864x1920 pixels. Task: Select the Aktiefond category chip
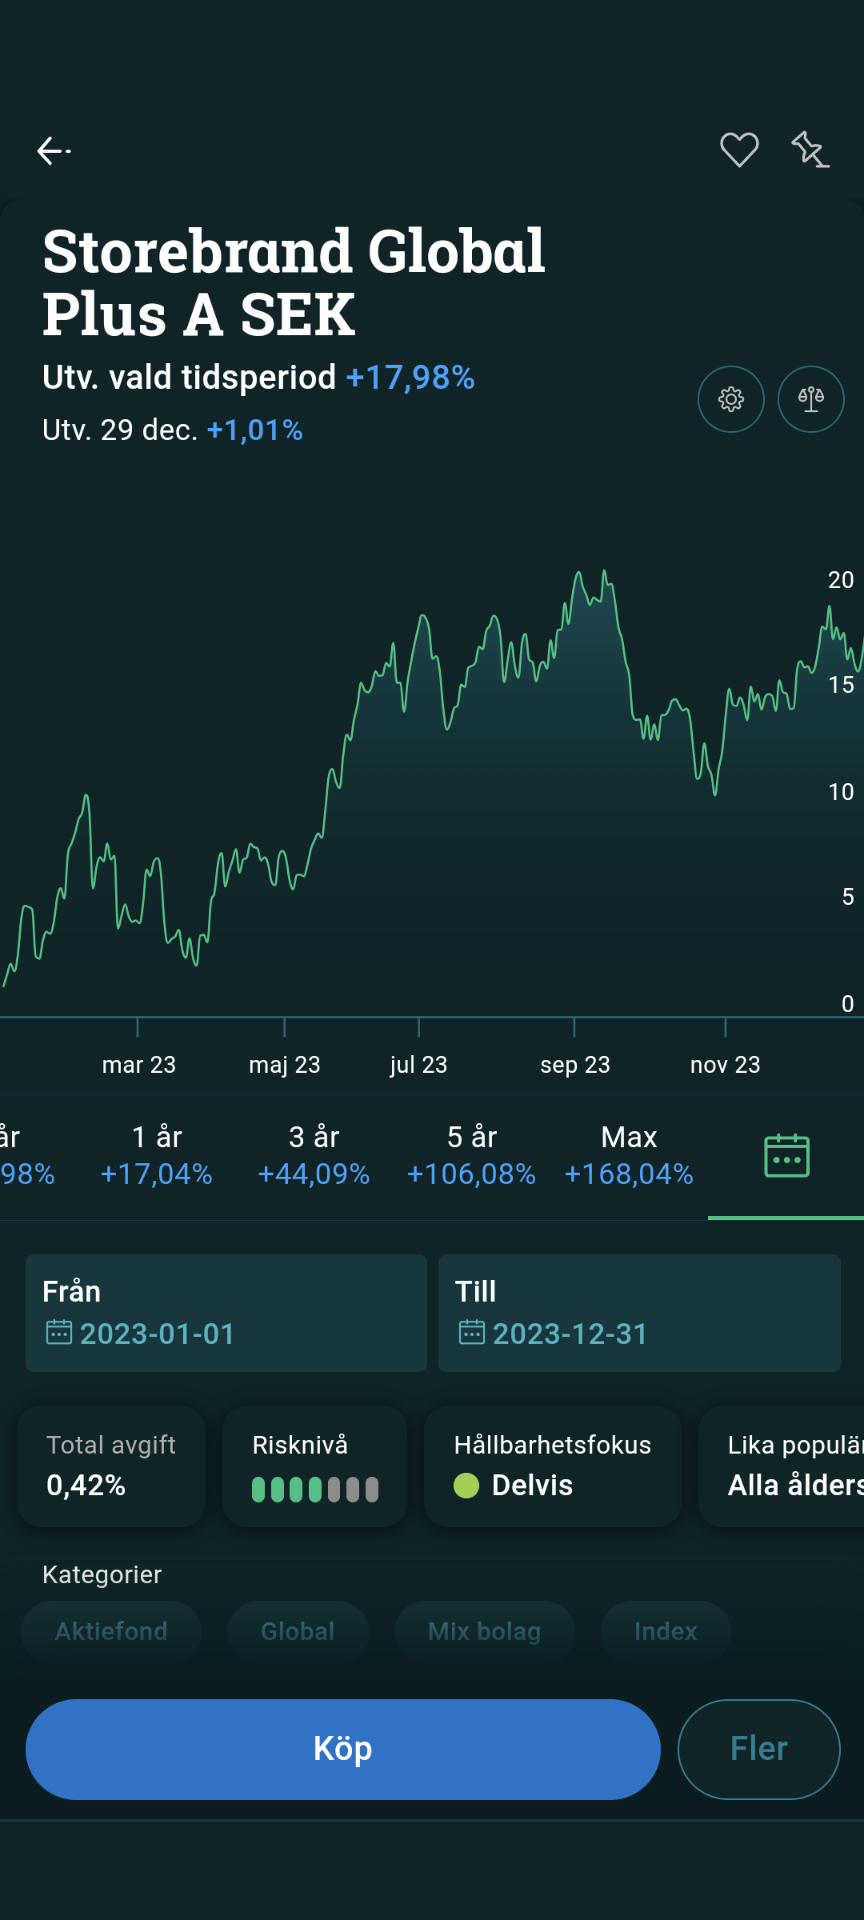(x=111, y=1632)
